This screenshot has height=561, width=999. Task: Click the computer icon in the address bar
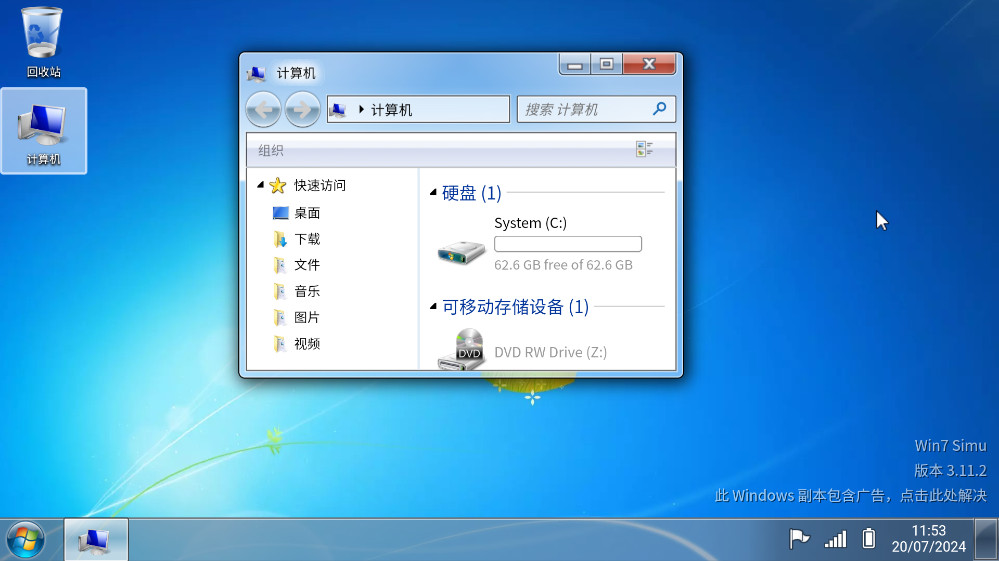[339, 110]
